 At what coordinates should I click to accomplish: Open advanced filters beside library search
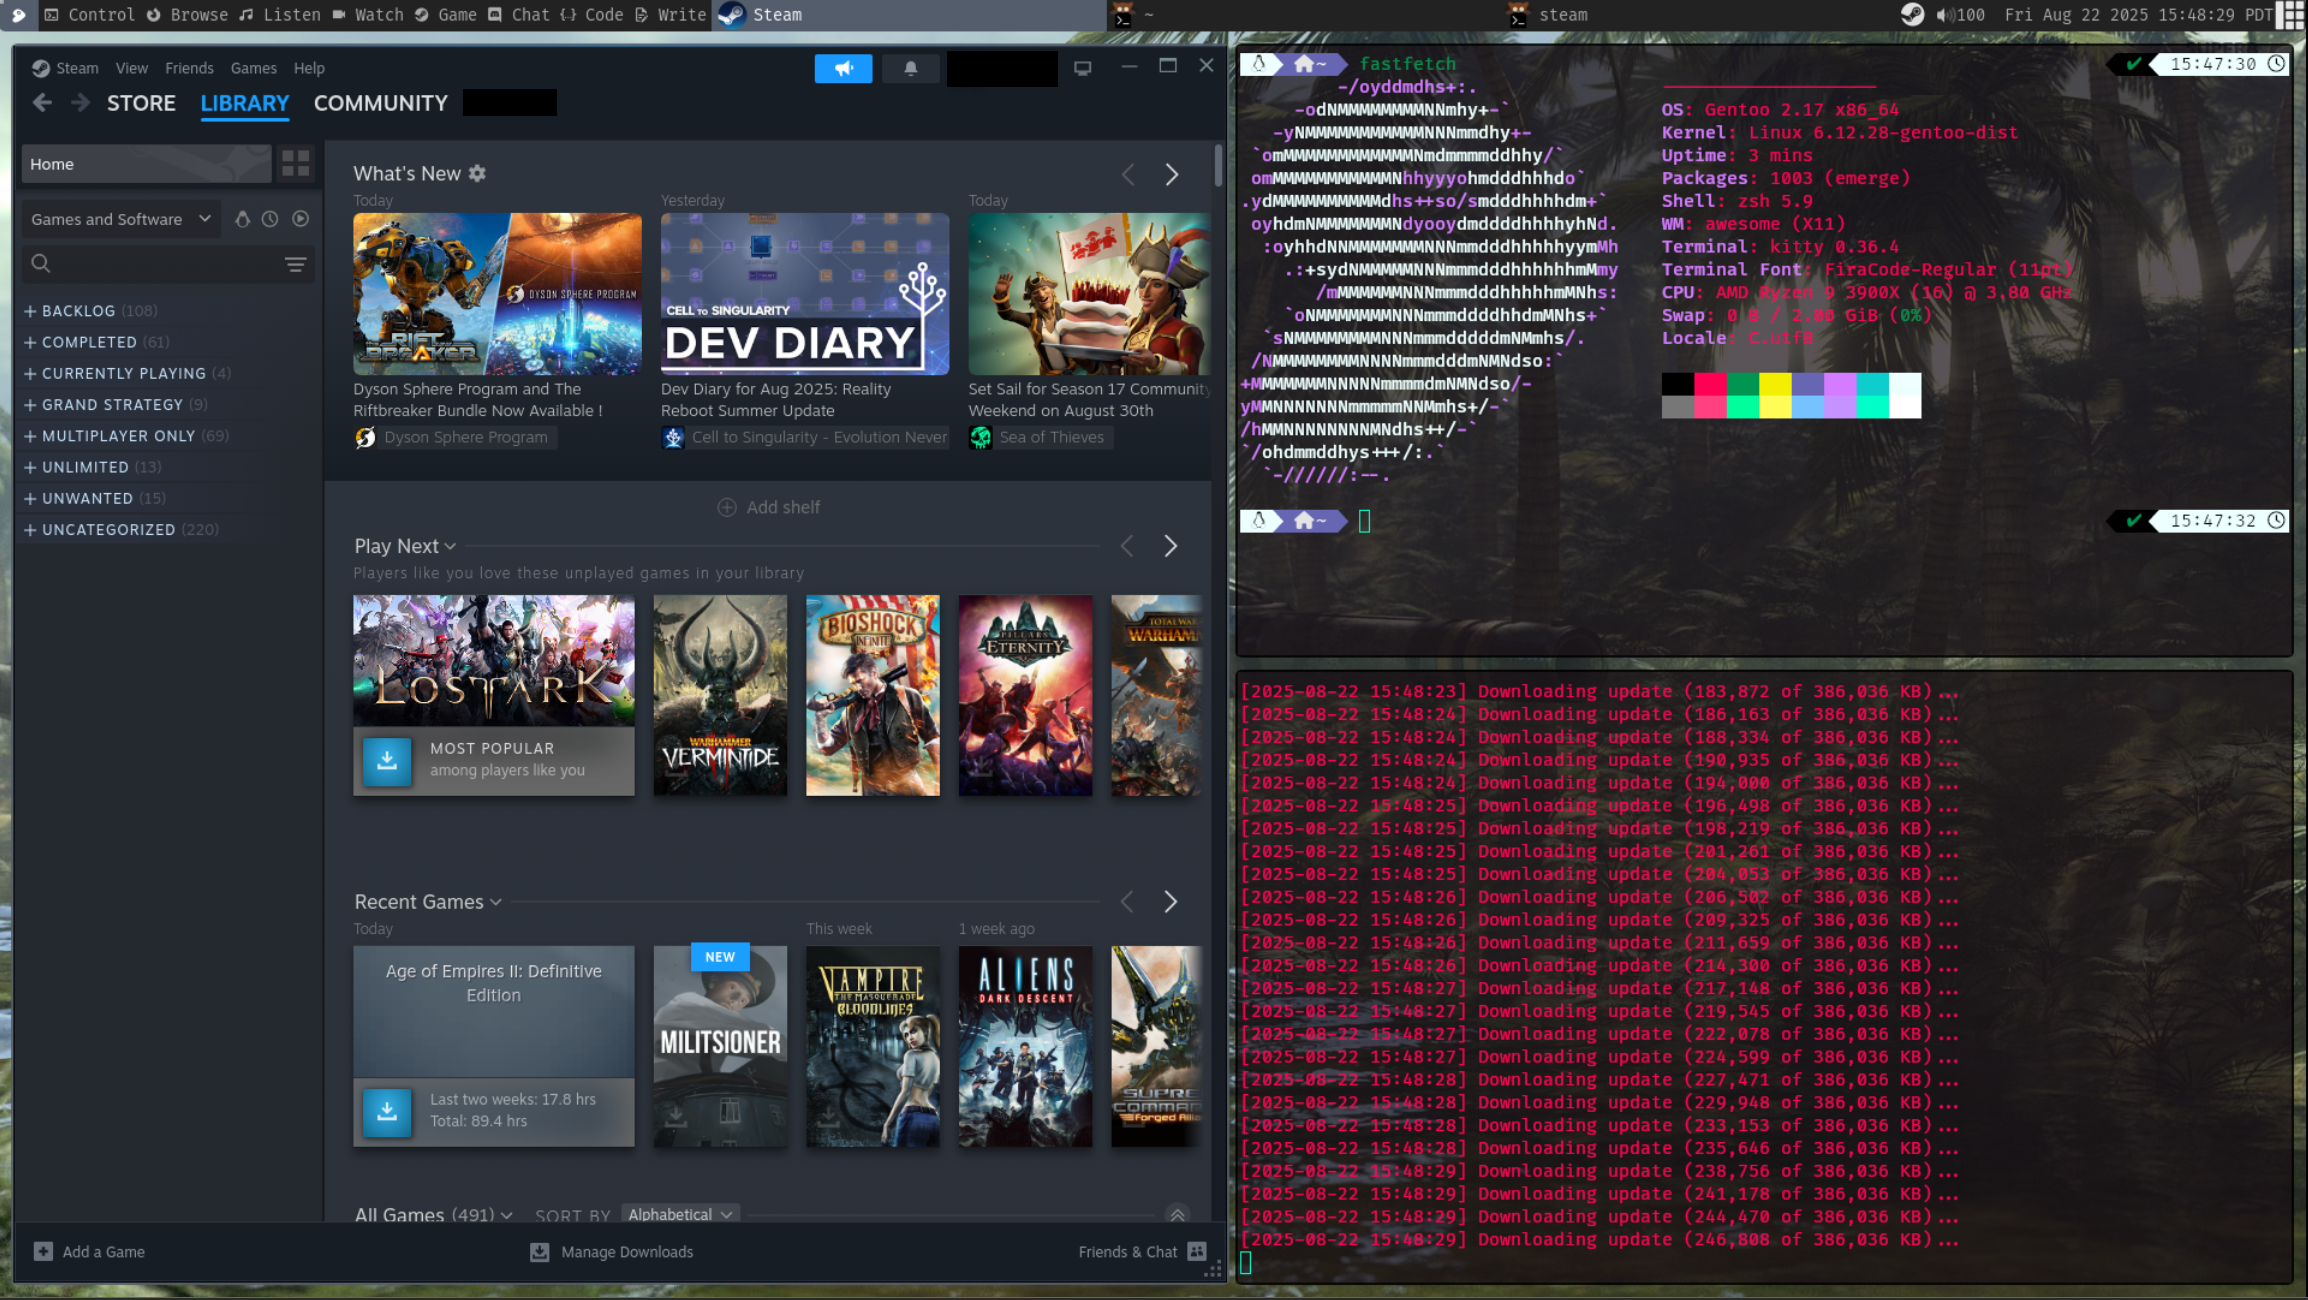pos(295,264)
